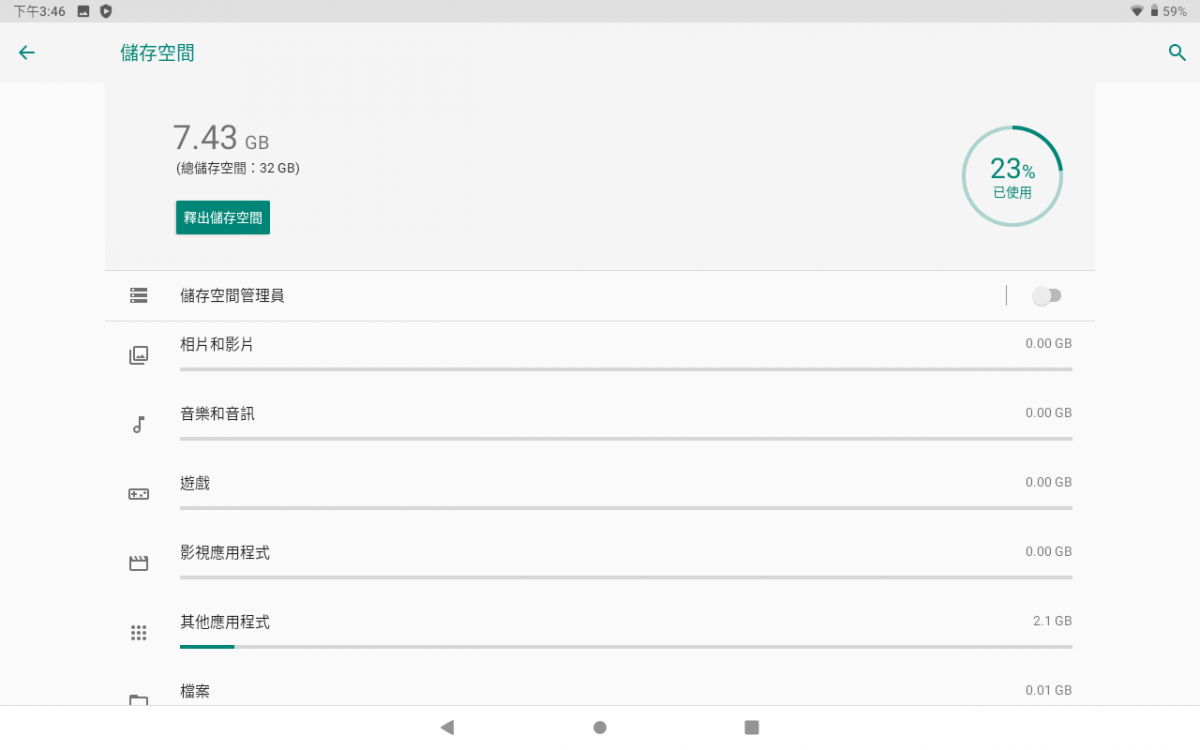Open the 儲存空間管理員 settings entry
This screenshot has height=750, width=1200.
[x=556, y=296]
